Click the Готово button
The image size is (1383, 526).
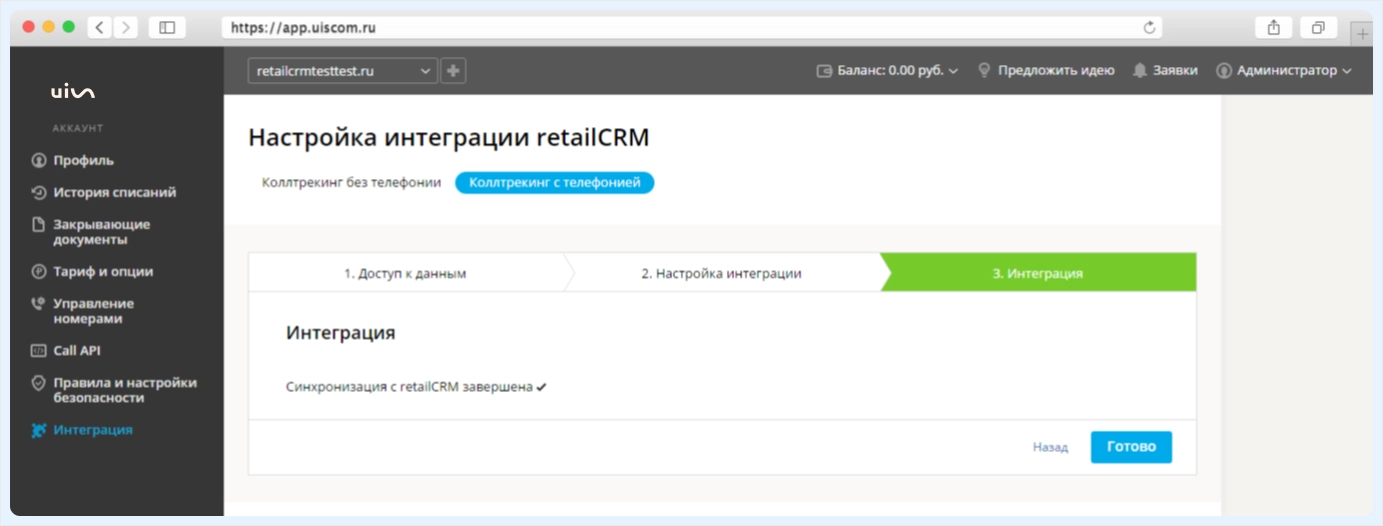pyautogui.click(x=1131, y=447)
